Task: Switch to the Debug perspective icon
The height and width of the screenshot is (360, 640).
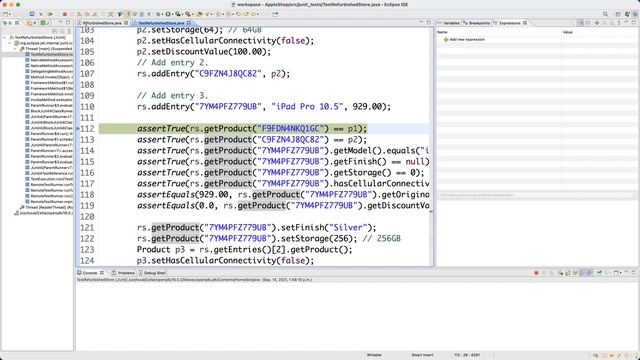Action: 635,14
